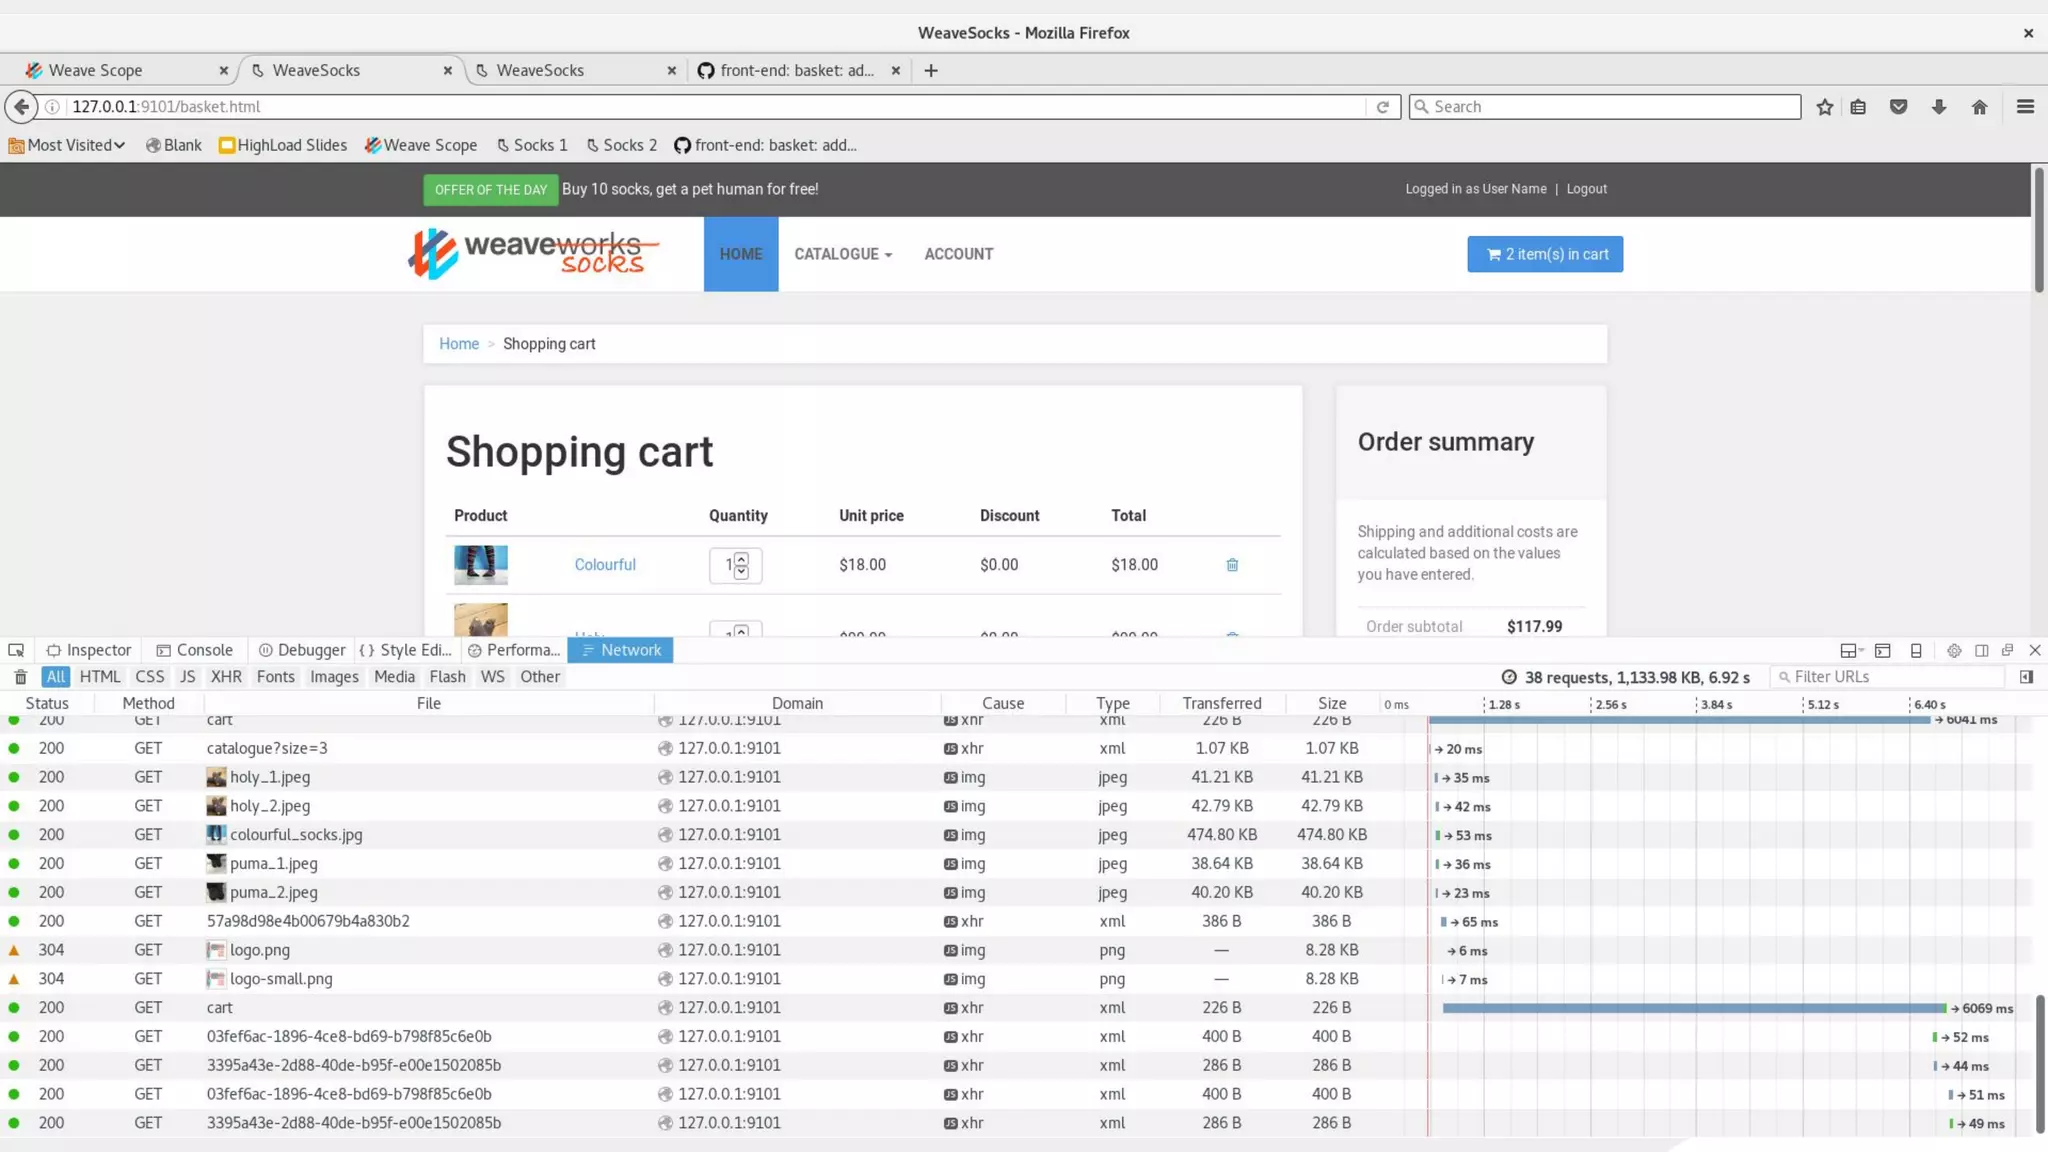Toggle the XHR request filter
The image size is (2048, 1152).
coord(226,677)
